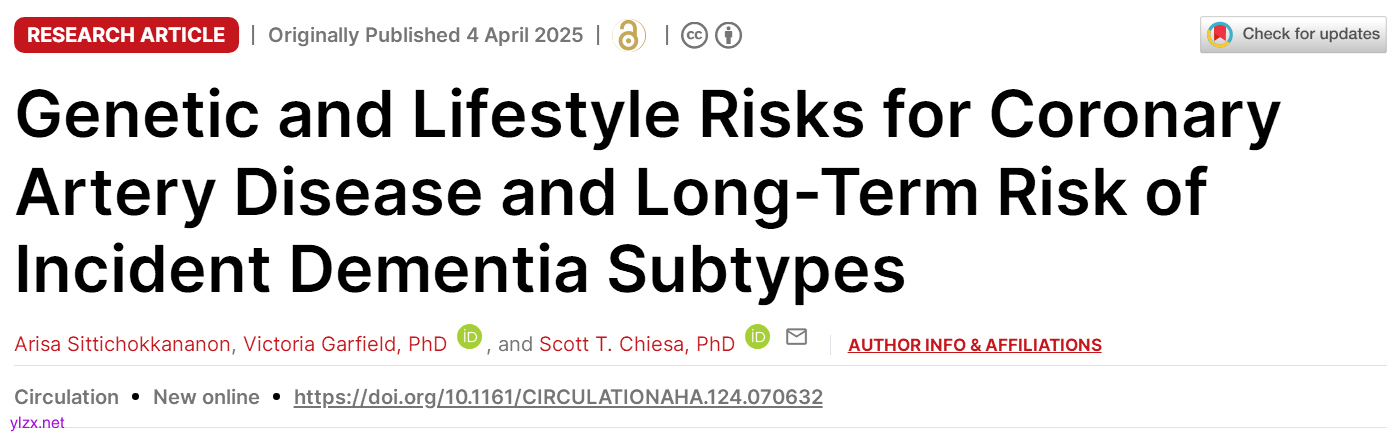This screenshot has width=1395, height=438.
Task: Click the Originally Published 4 April 2025 date
Action: click(x=425, y=35)
